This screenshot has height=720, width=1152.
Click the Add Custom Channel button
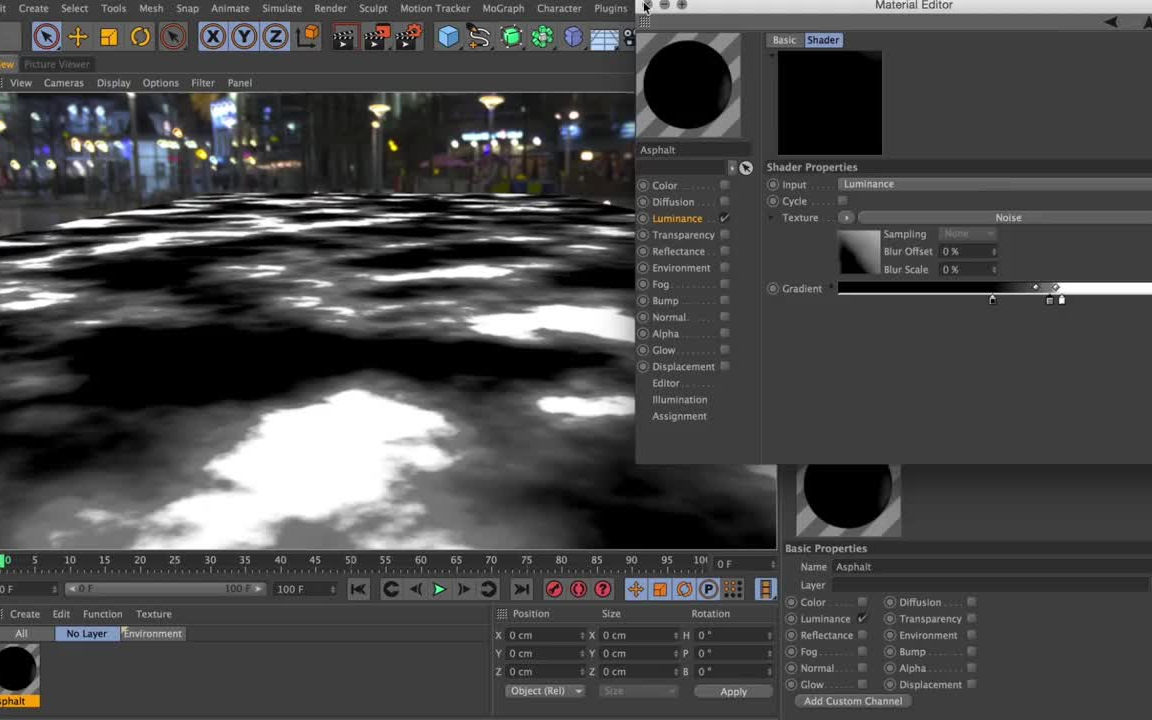click(x=853, y=701)
